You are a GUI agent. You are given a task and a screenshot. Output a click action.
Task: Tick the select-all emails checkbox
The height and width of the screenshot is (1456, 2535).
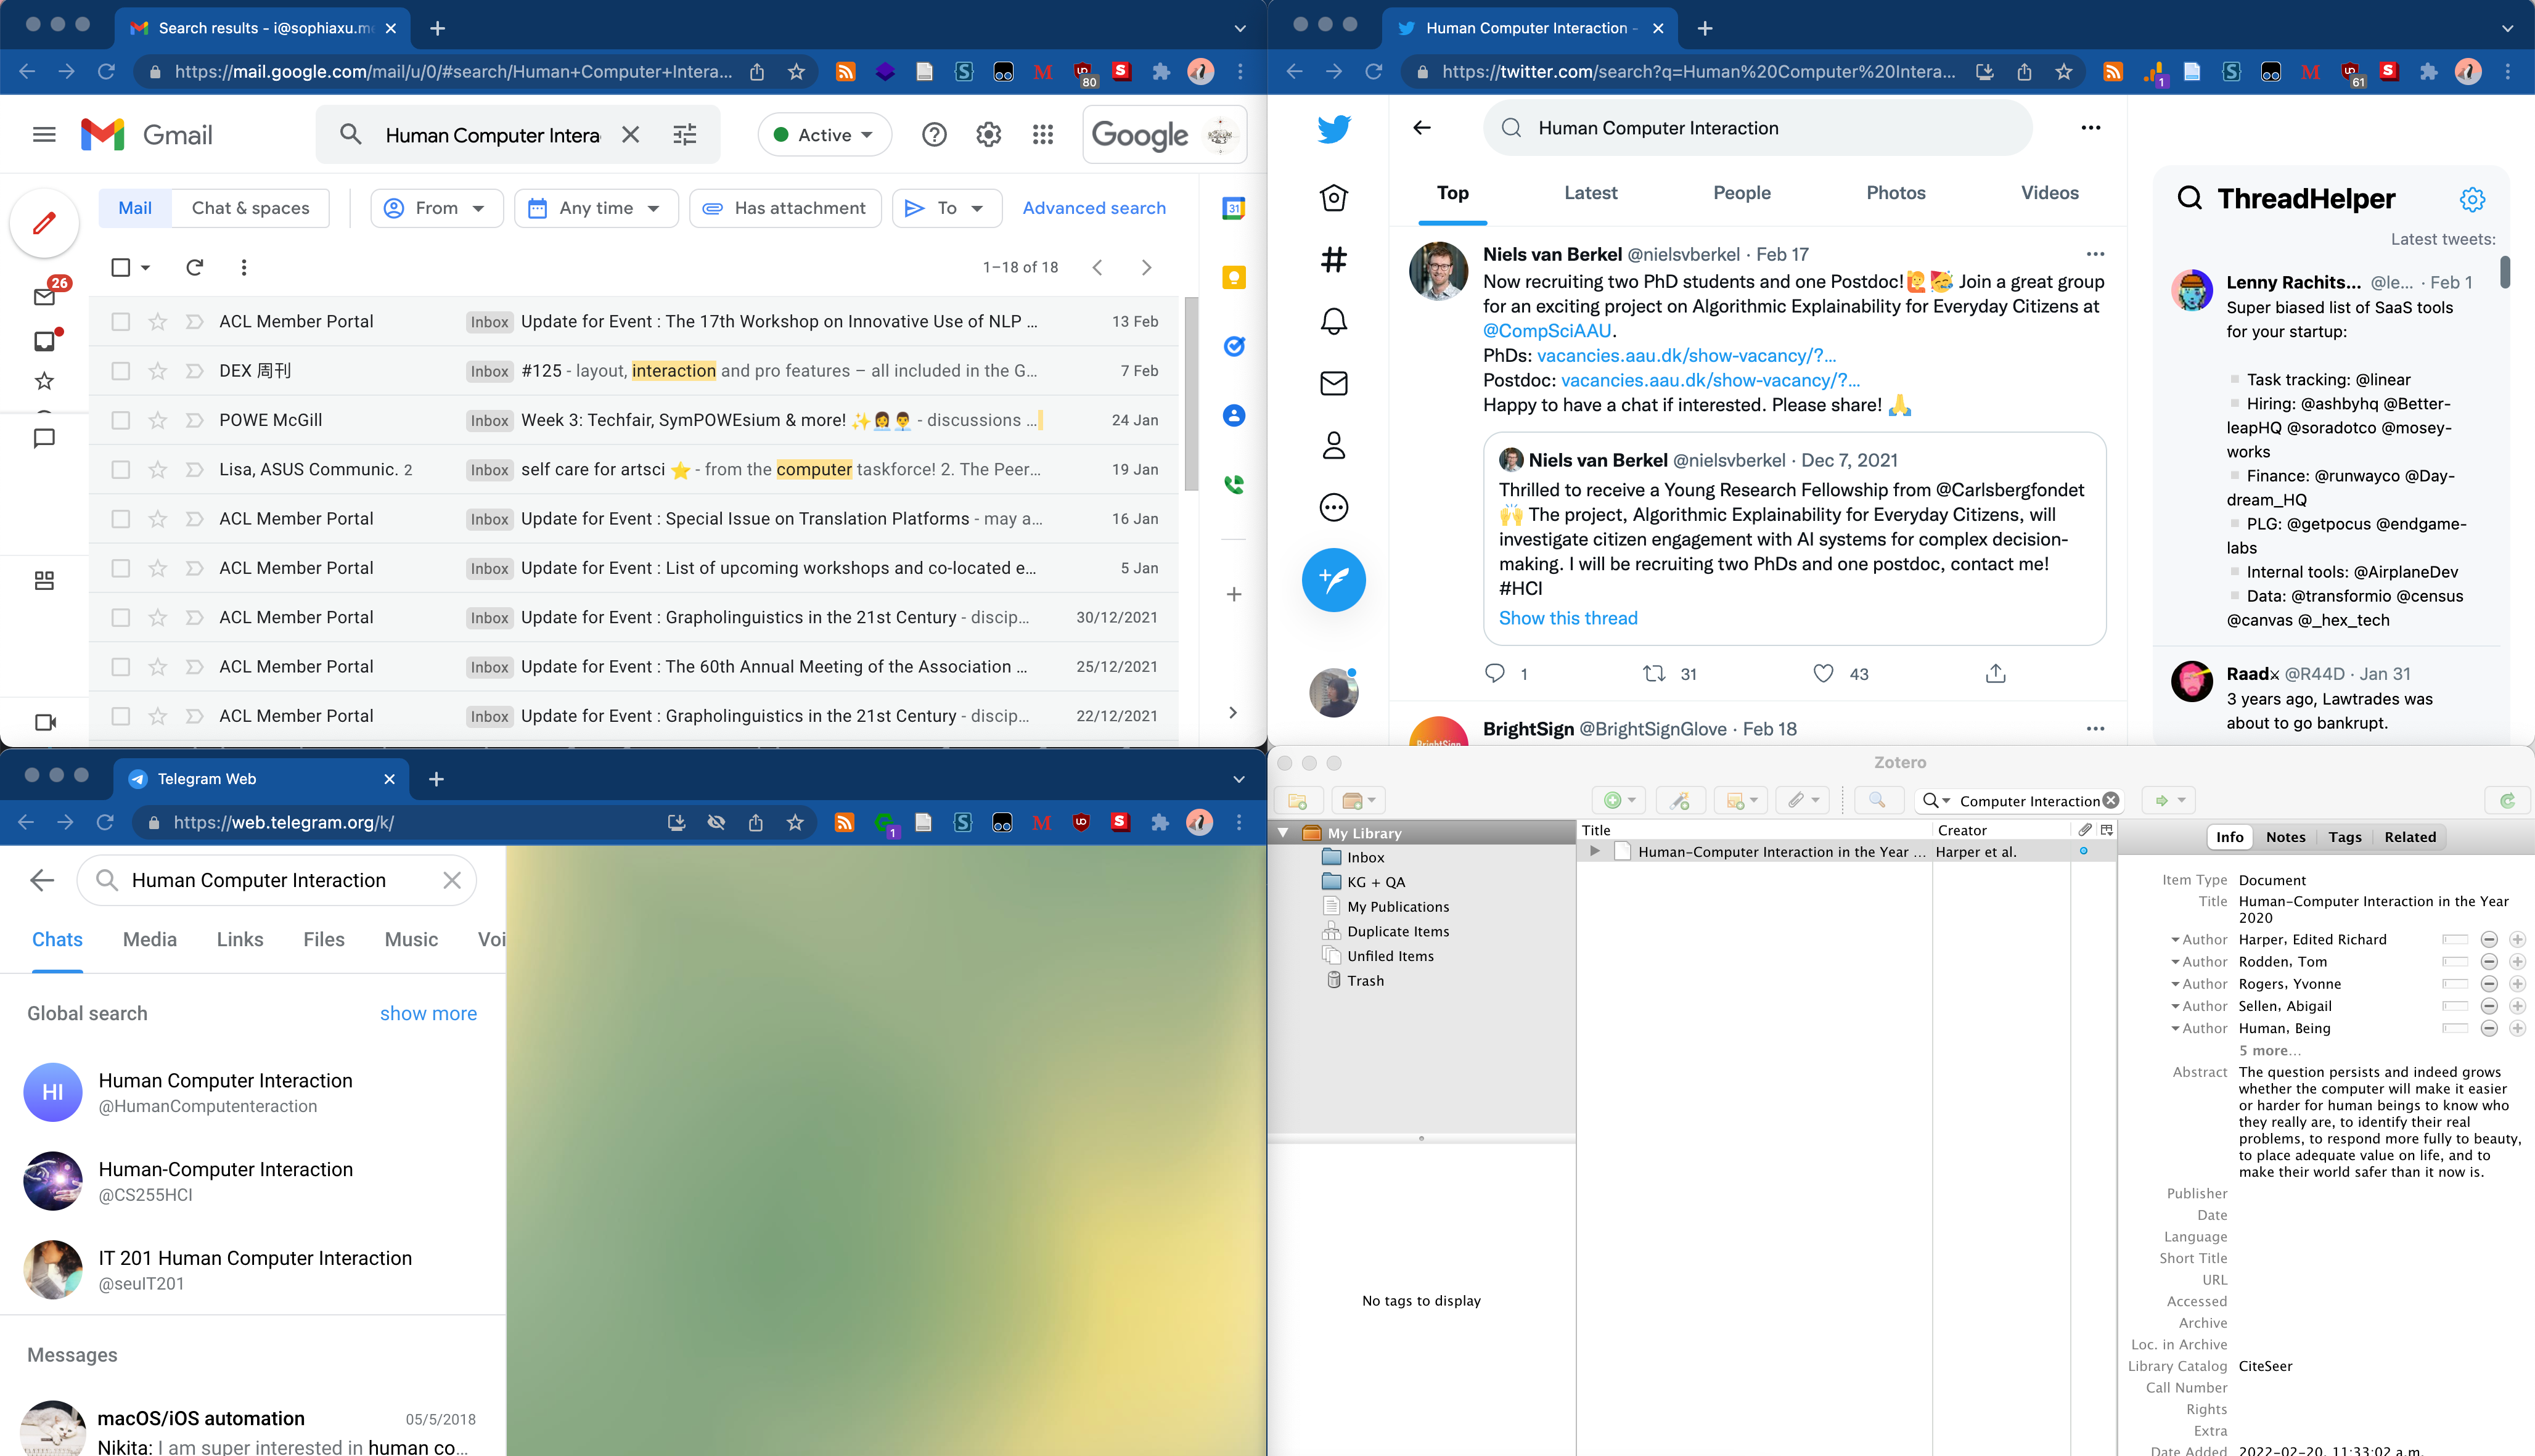(x=121, y=267)
